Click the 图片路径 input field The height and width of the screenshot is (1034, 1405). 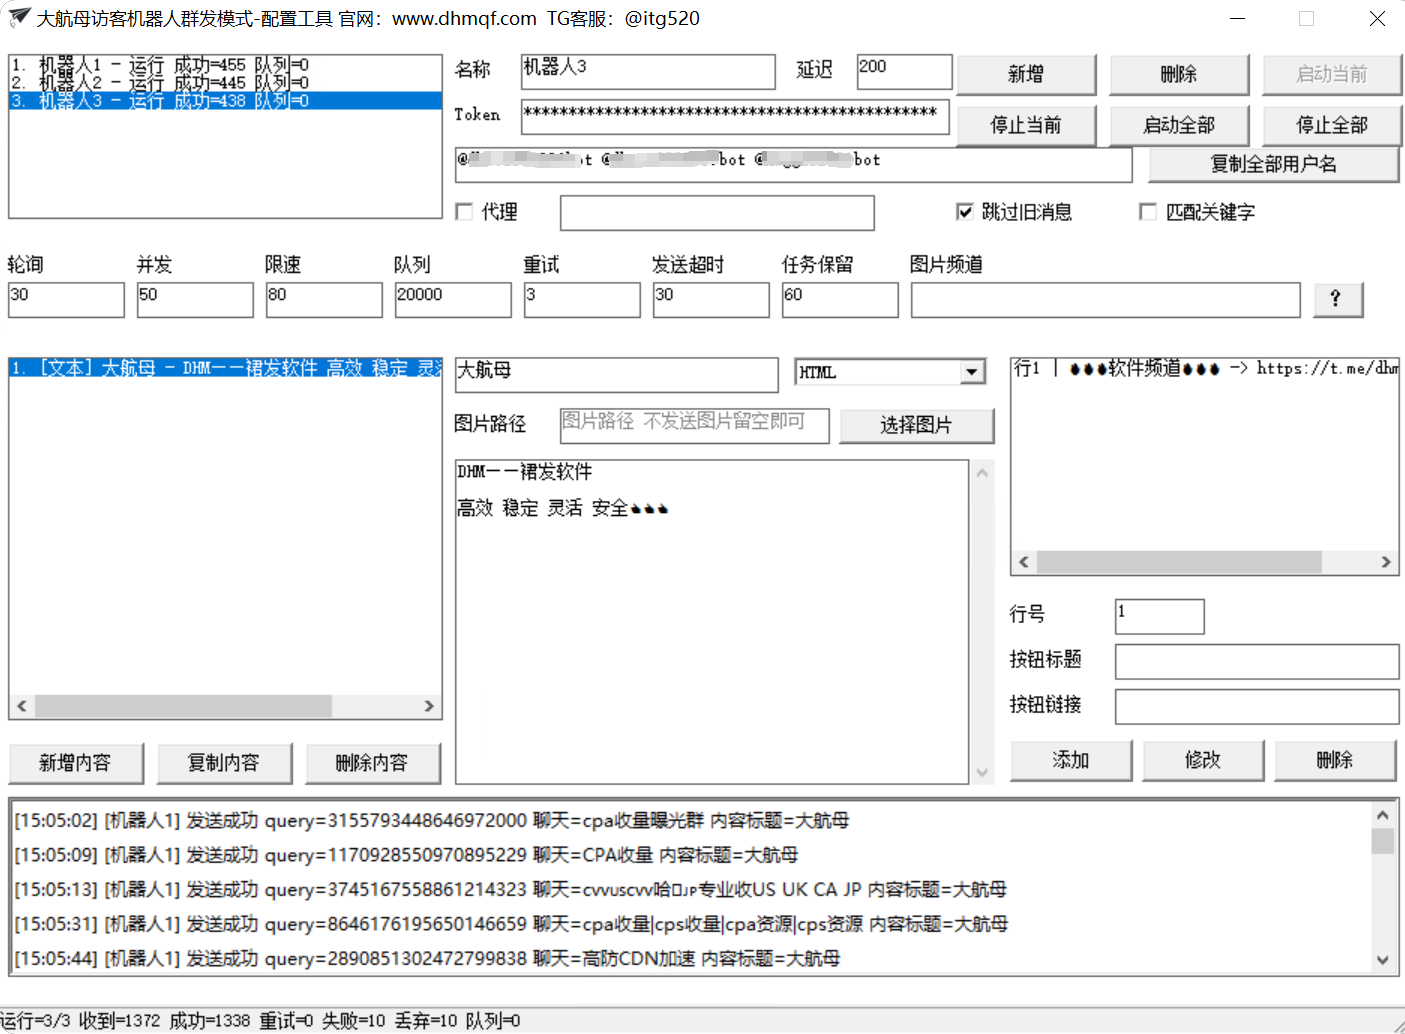(x=695, y=425)
